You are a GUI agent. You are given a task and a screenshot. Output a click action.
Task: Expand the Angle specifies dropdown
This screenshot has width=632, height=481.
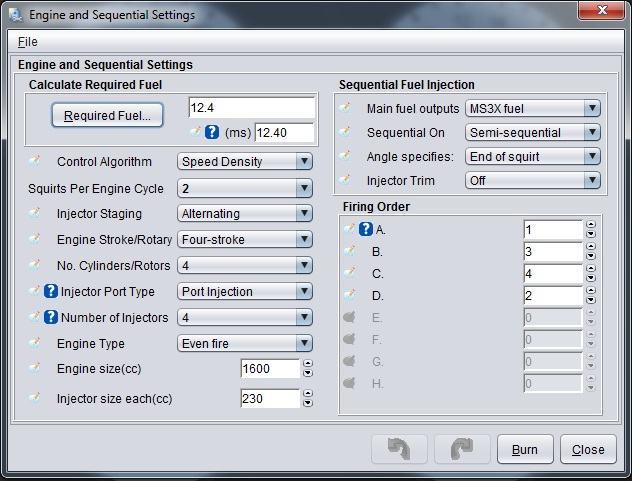coord(533,156)
